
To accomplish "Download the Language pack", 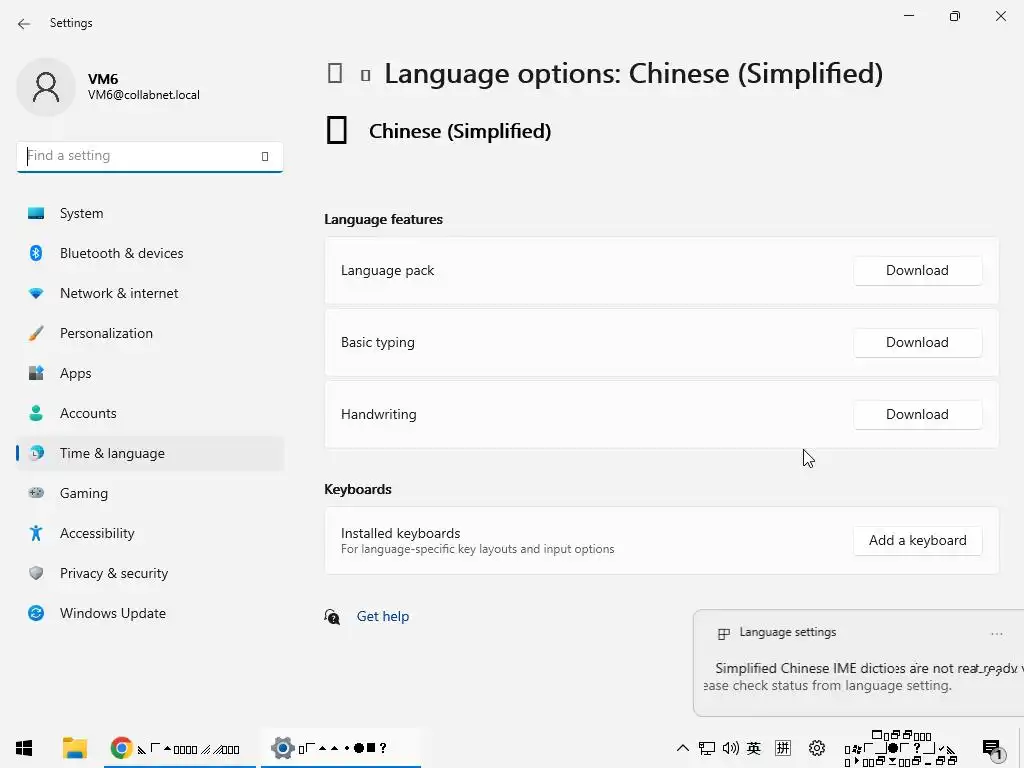I will [x=917, y=270].
